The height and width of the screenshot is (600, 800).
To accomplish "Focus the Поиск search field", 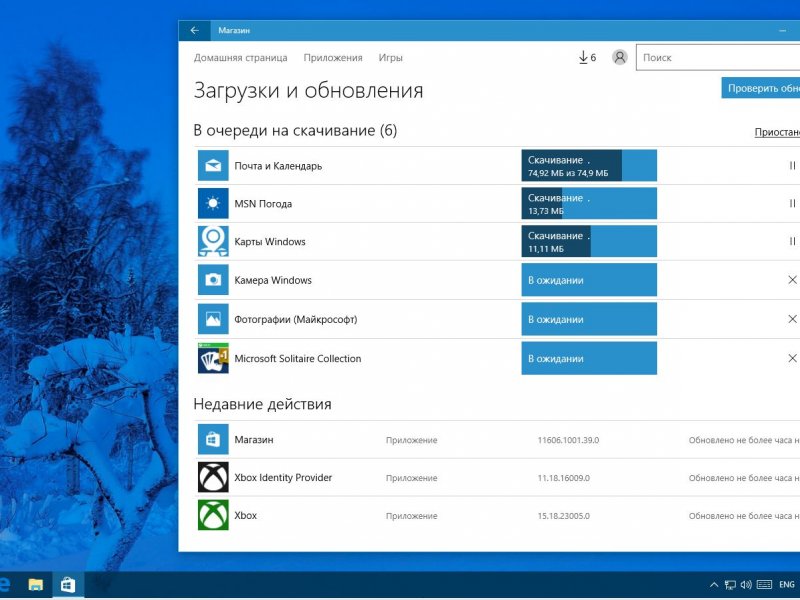I will tap(718, 57).
